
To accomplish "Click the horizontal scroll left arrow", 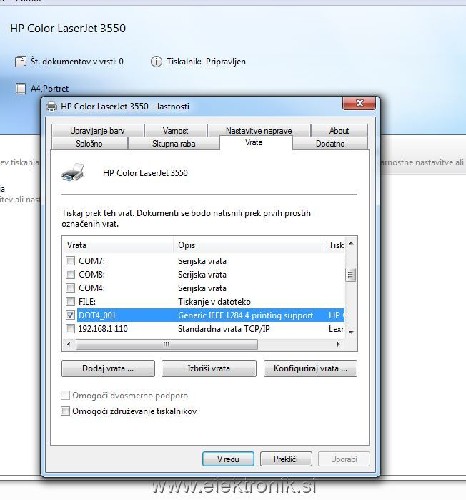I will click(x=69, y=344).
